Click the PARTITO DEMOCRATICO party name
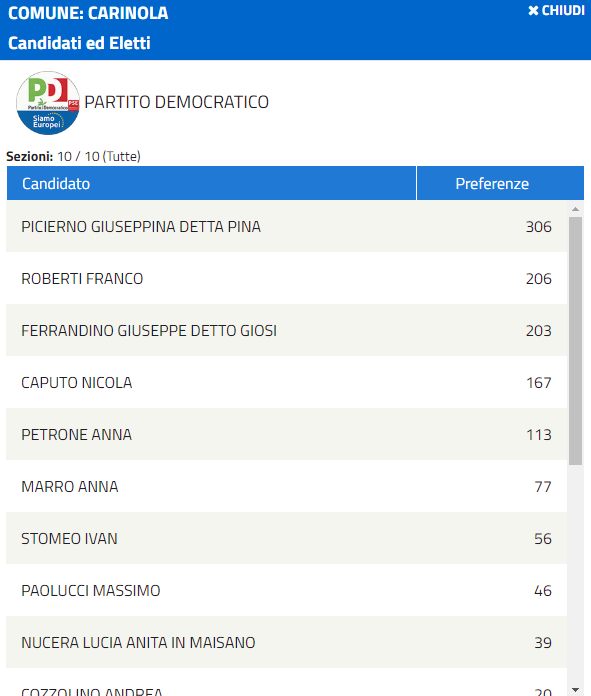The height and width of the screenshot is (696, 591). 177,102
